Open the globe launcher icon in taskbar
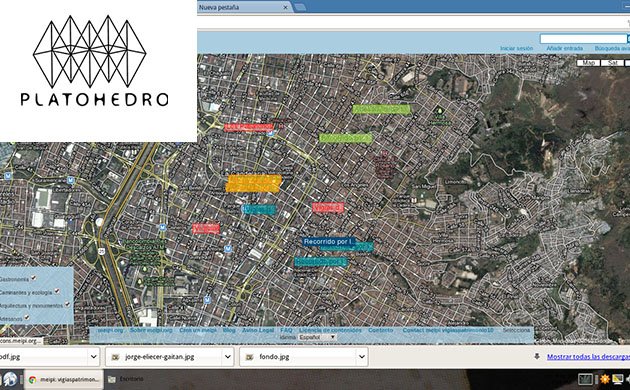 (10, 380)
